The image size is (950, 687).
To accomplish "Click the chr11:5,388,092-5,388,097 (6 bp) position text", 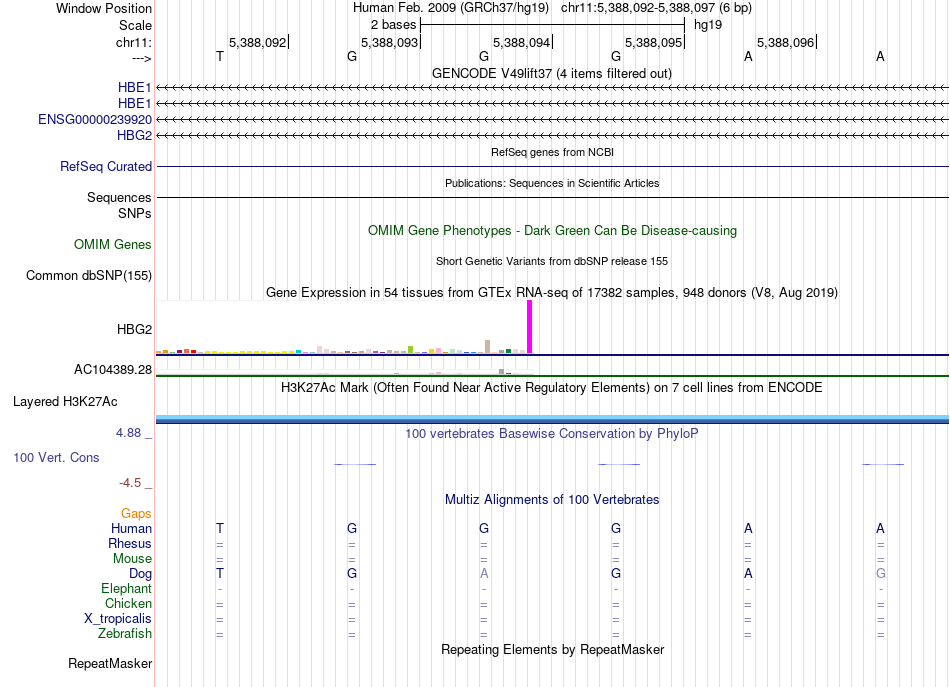I will (656, 8).
